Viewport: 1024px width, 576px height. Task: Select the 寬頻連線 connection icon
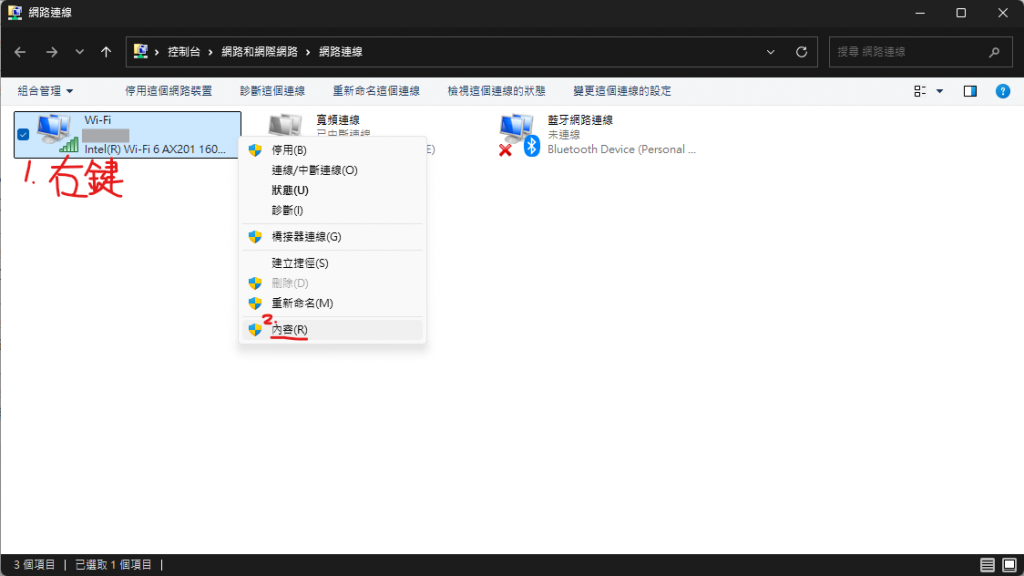pyautogui.click(x=285, y=125)
